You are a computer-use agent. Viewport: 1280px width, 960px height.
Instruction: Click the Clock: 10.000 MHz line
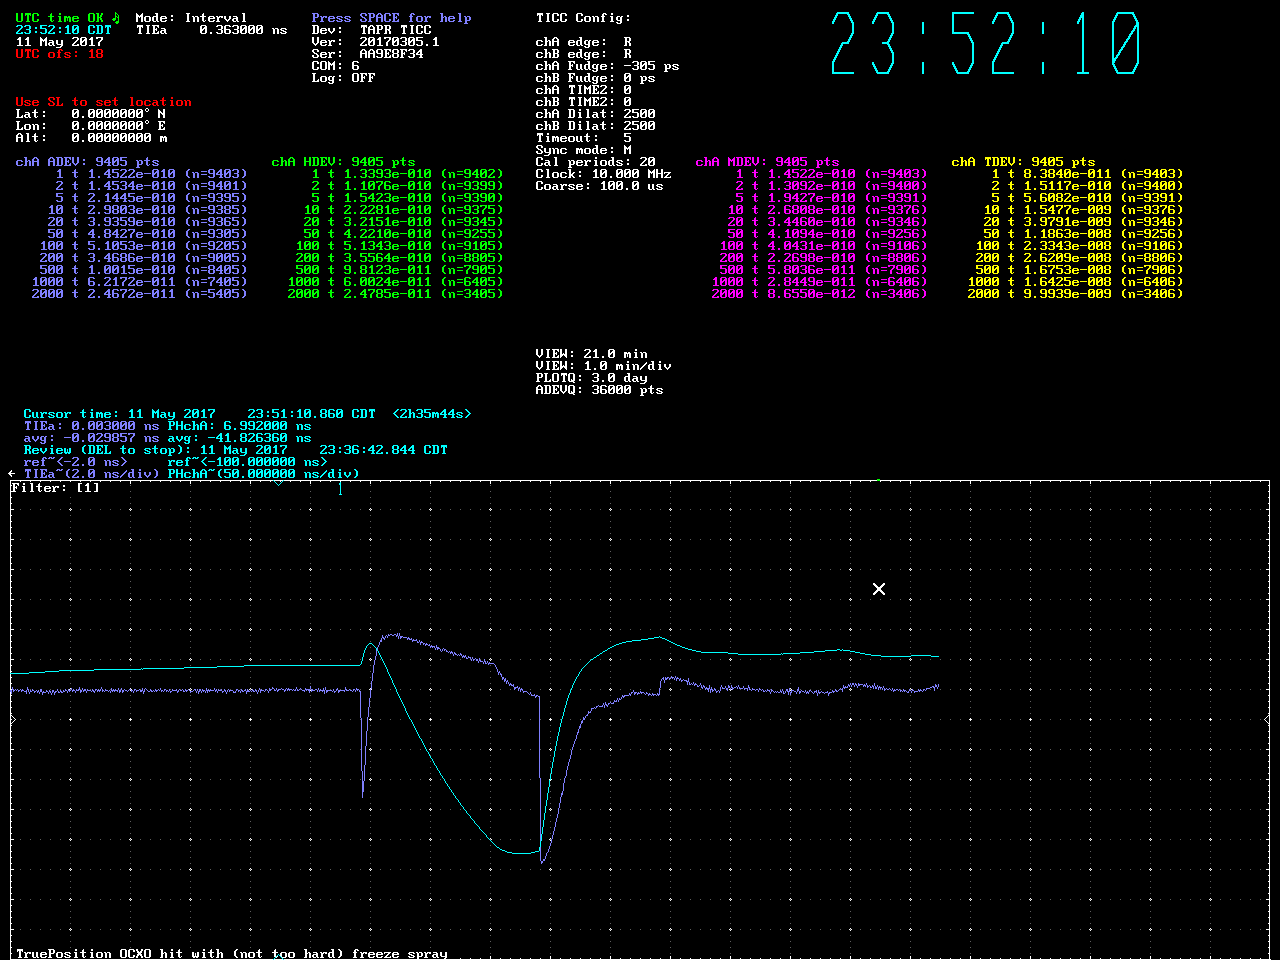[603, 174]
